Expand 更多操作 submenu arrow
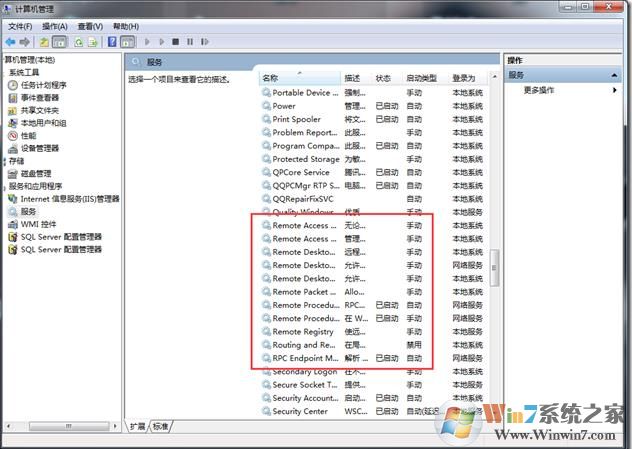 pyautogui.click(x=614, y=90)
